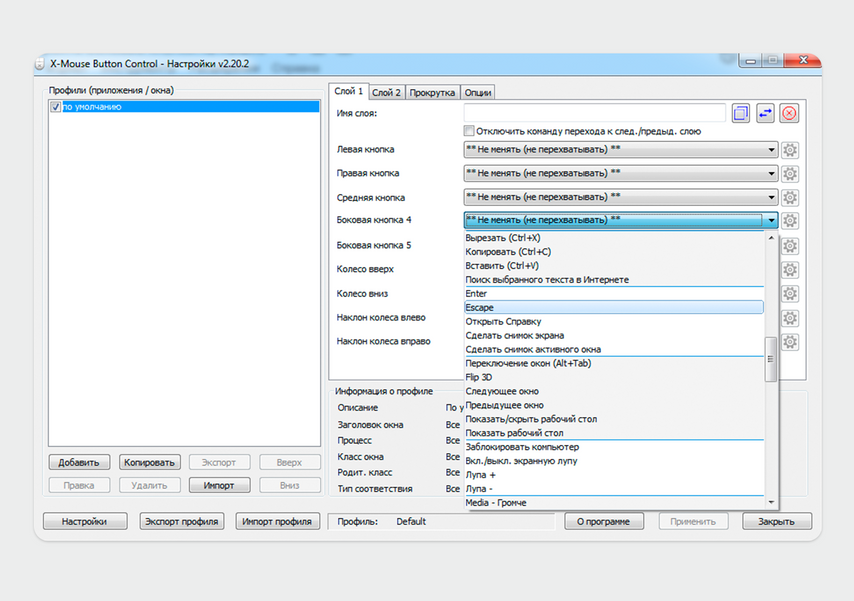Viewport: 854px width, 601px height.
Task: Click the dropdown list scrollbar thumb
Action: click(771, 360)
